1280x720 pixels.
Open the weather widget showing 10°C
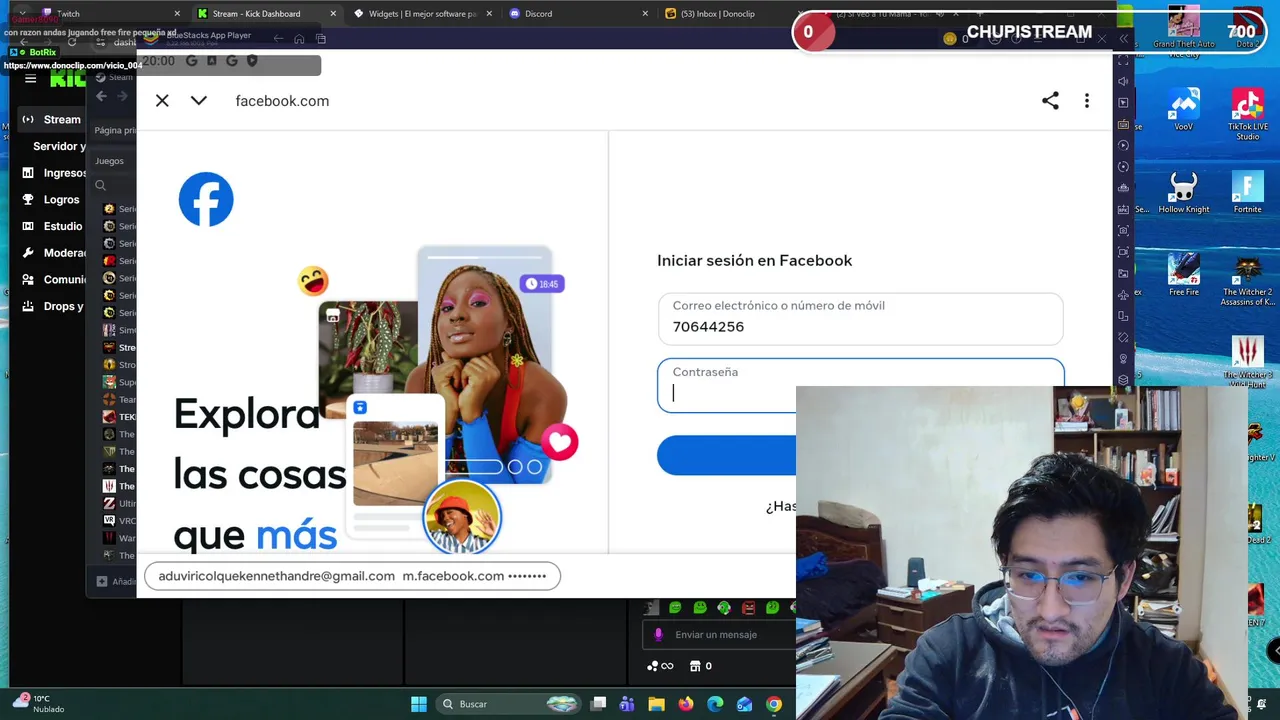click(x=38, y=703)
